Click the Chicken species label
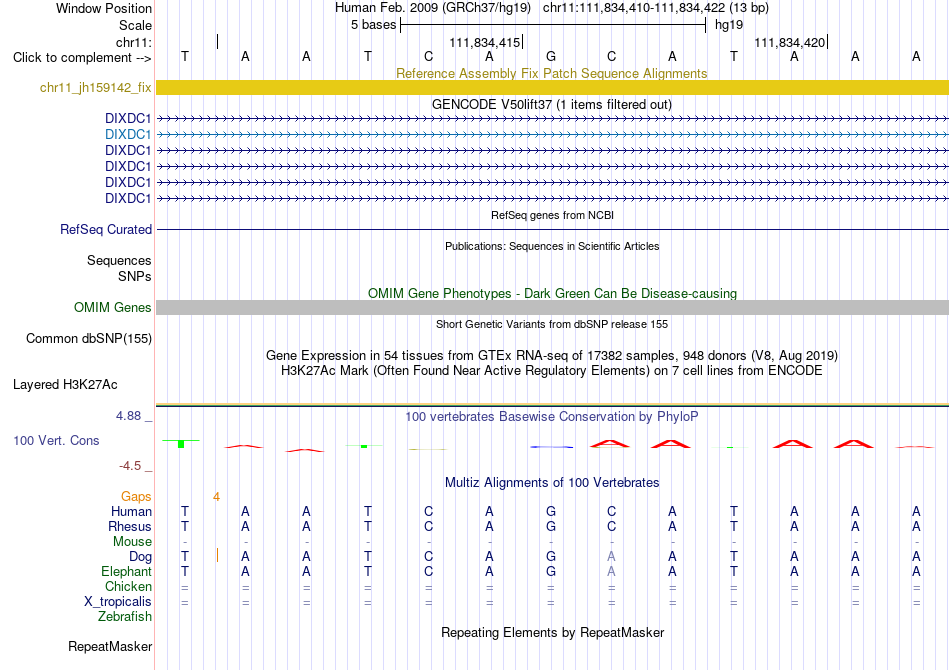 (x=128, y=586)
